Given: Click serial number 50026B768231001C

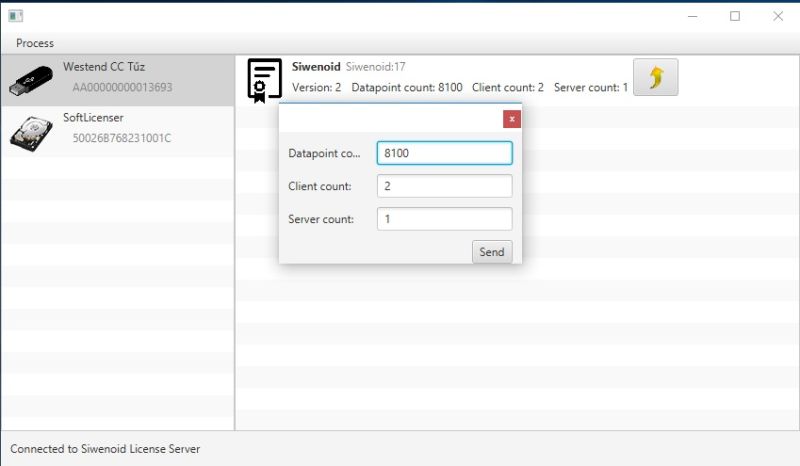Looking at the screenshot, I should coord(122,138).
